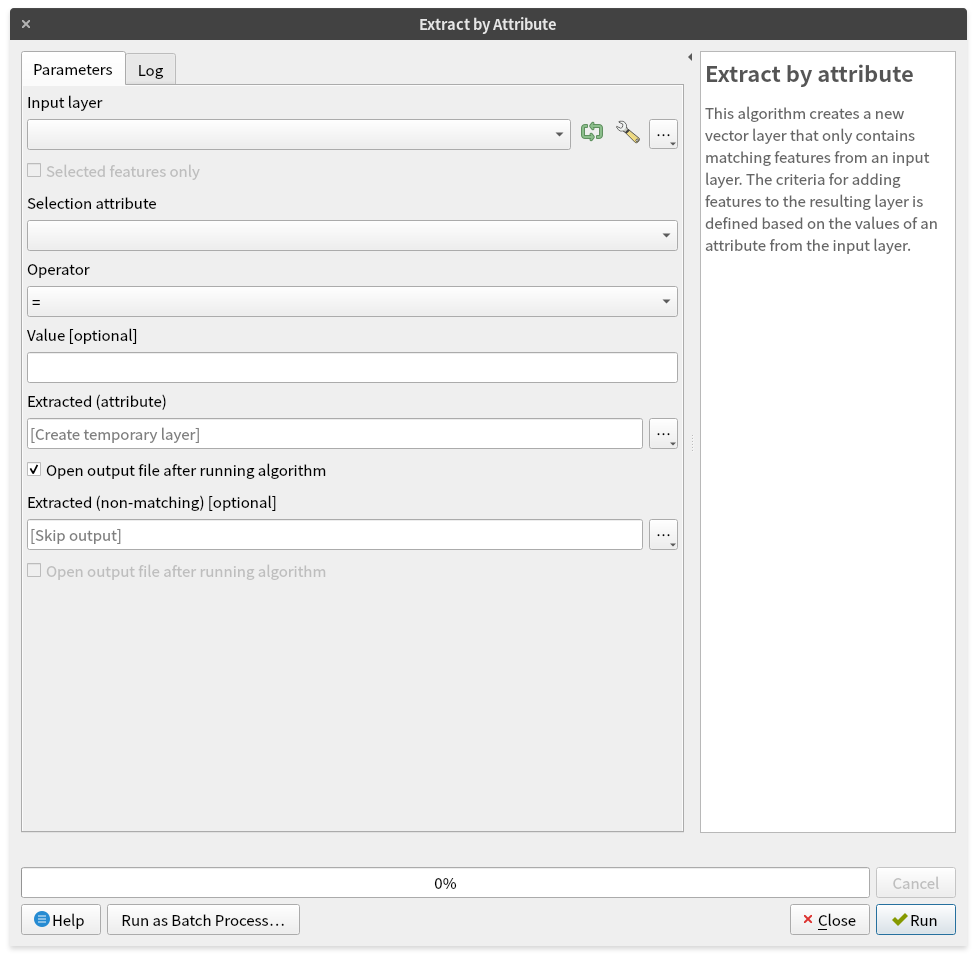Viewport: 977px width, 957px height.
Task: Open advanced options wrench icon
Action: point(627,133)
